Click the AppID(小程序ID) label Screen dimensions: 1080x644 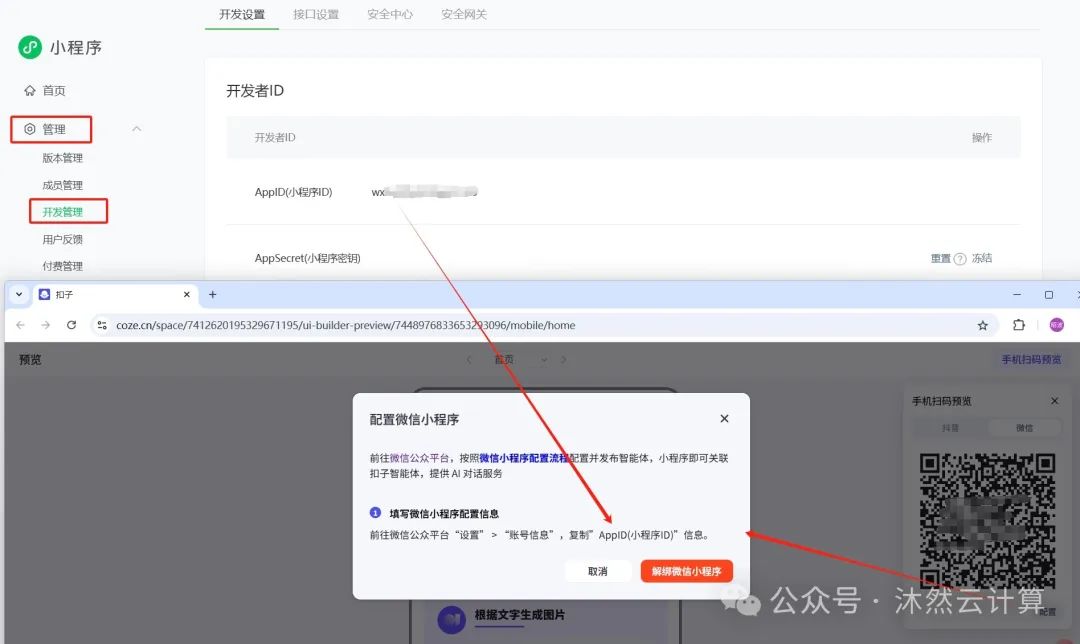click(293, 192)
